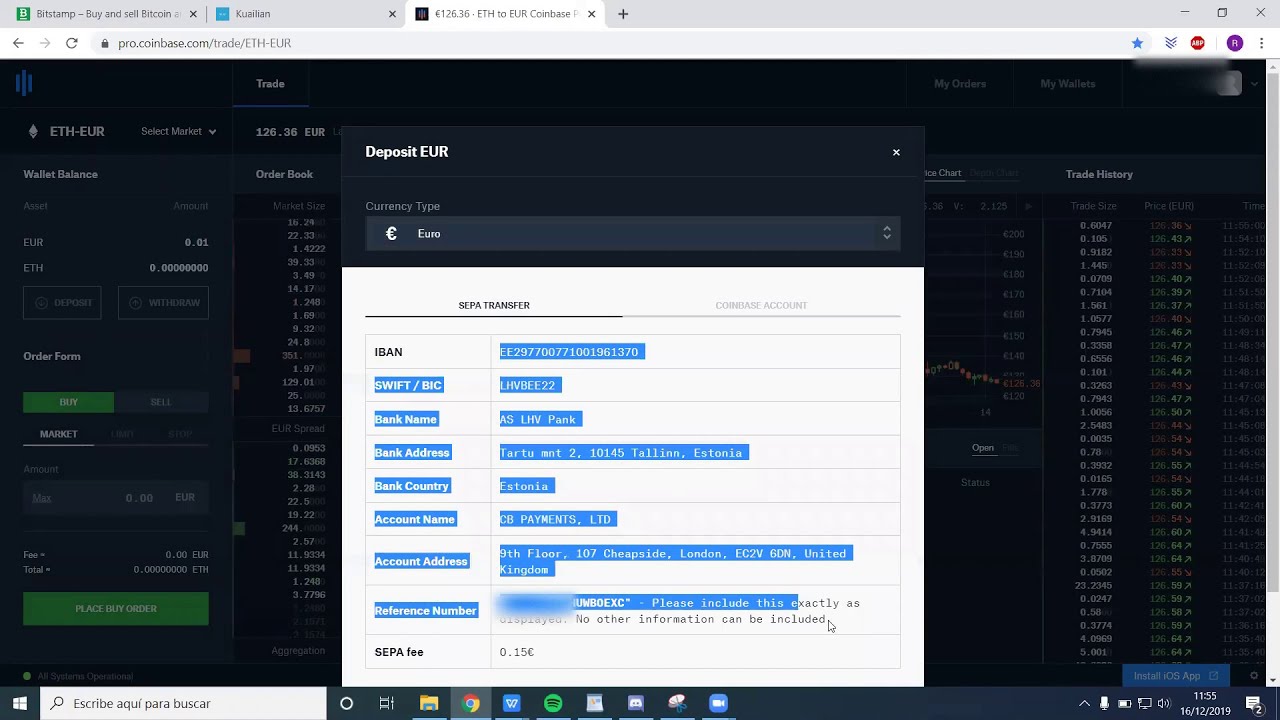Close the Kuailian browser tab

click(x=392, y=14)
